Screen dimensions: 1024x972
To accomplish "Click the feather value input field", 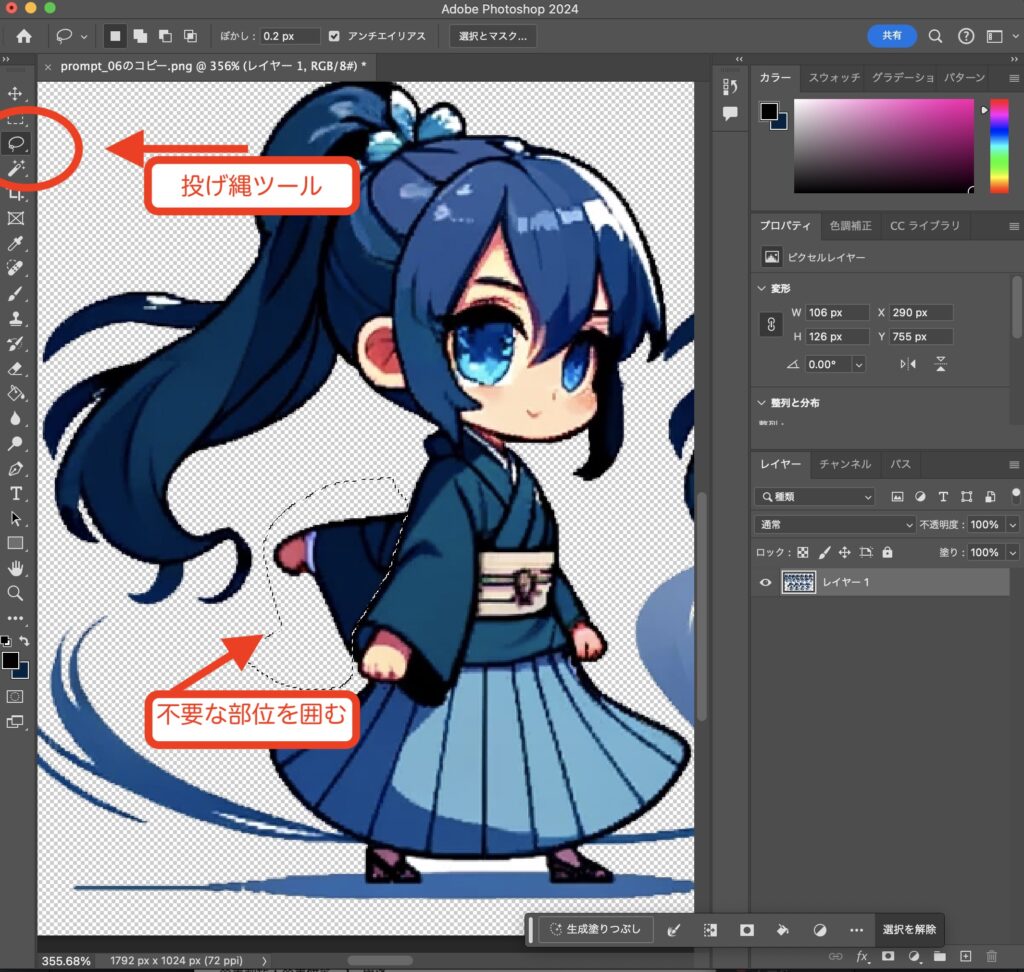I will pyautogui.click(x=290, y=36).
